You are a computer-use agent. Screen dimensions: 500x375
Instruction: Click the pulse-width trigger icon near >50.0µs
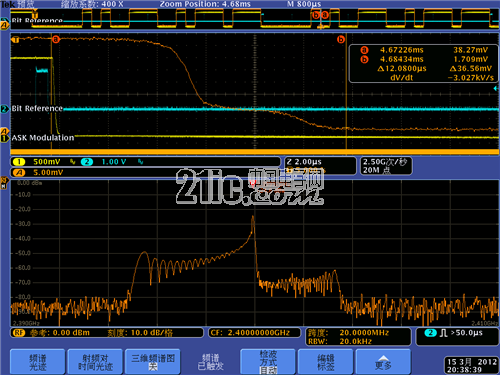click(443, 333)
